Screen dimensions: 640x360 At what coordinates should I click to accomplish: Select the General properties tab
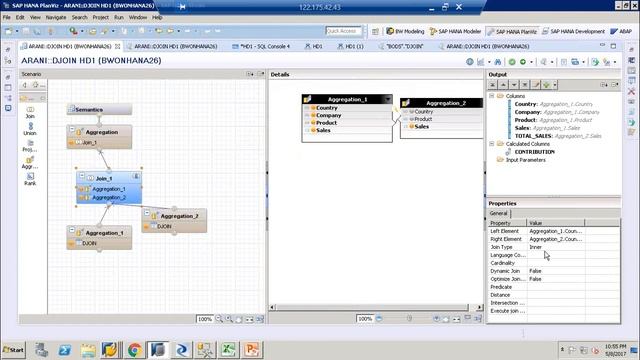click(498, 213)
